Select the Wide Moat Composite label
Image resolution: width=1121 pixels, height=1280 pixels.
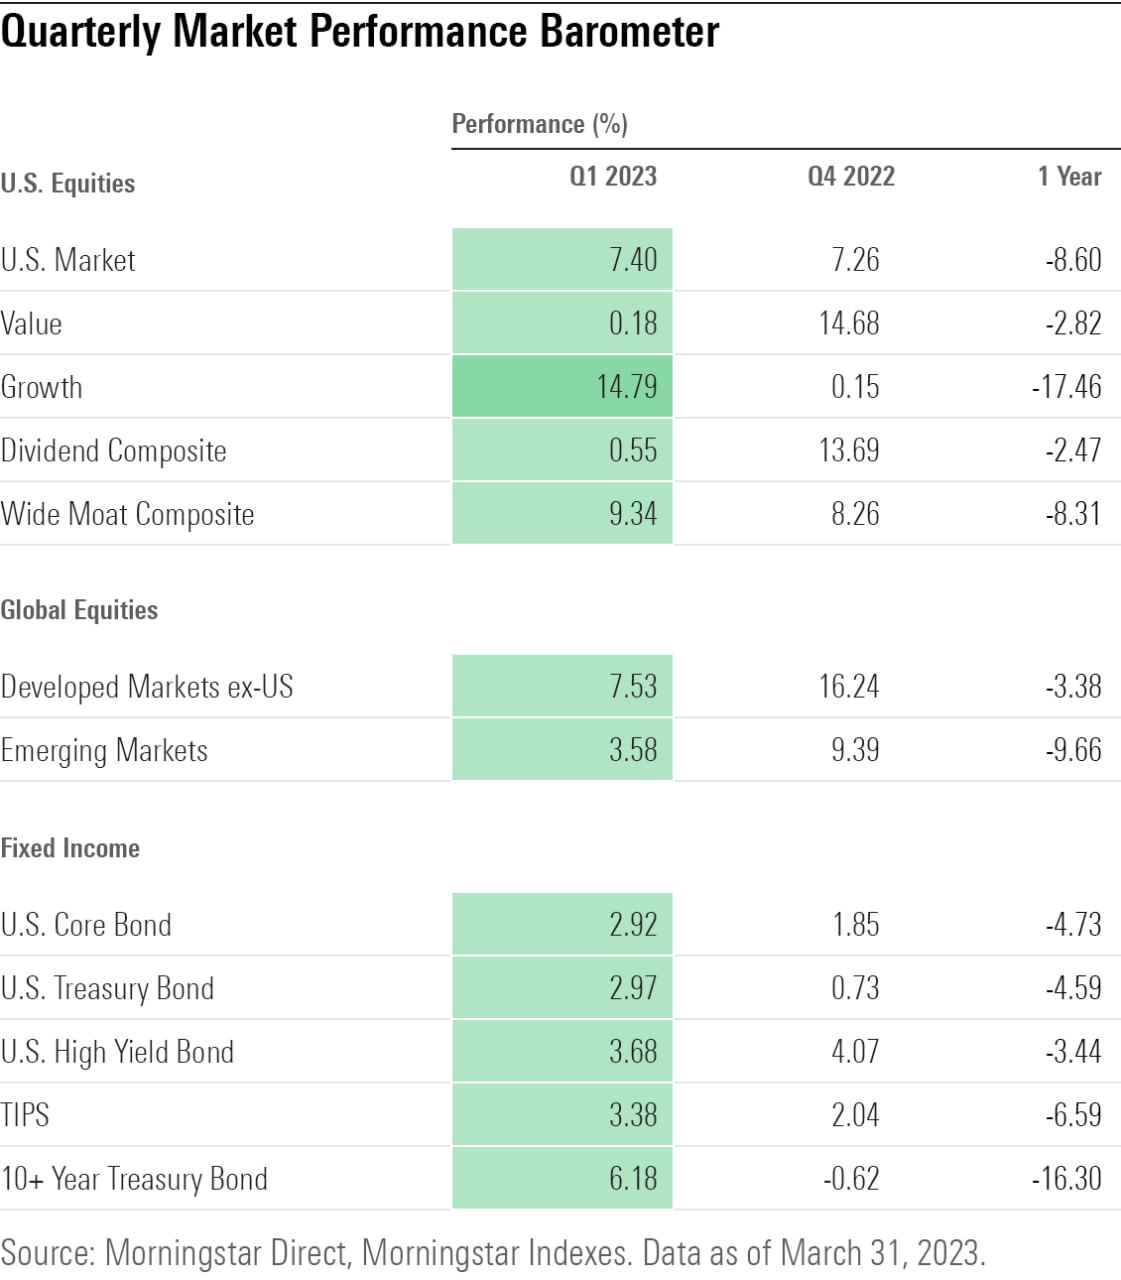point(128,514)
